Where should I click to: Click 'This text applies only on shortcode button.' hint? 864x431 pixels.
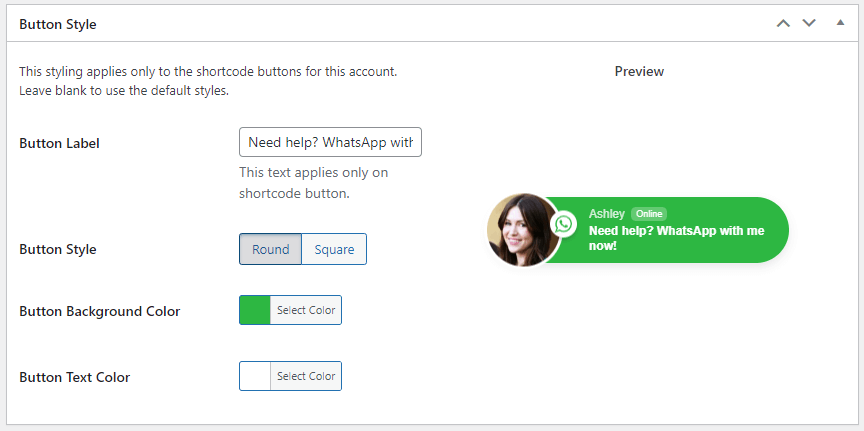pyautogui.click(x=314, y=183)
